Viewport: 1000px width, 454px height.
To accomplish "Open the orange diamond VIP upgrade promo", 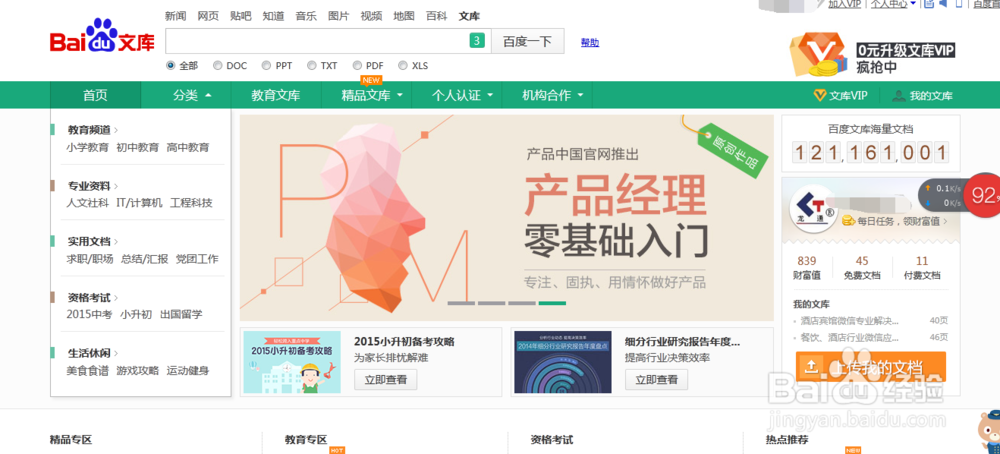I will coord(872,54).
